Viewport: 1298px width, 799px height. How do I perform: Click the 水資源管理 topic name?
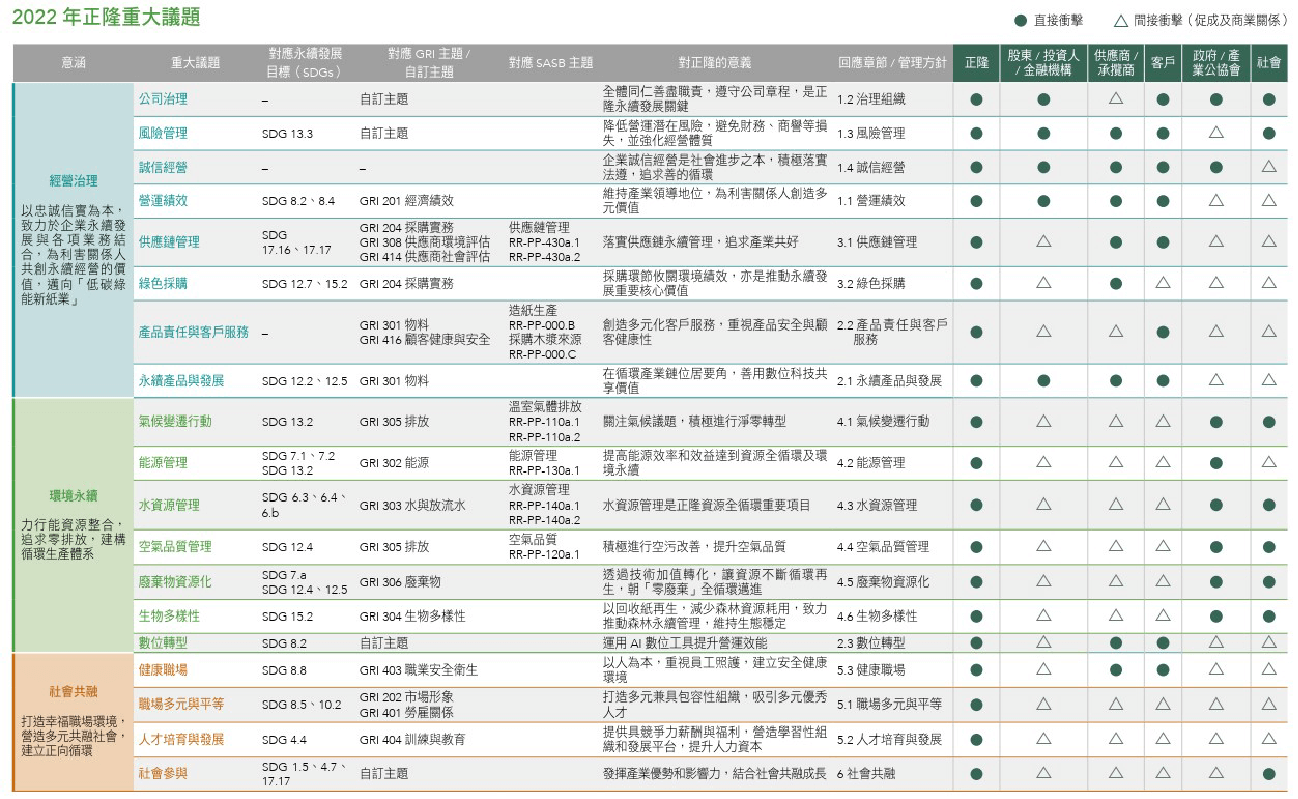(169, 505)
